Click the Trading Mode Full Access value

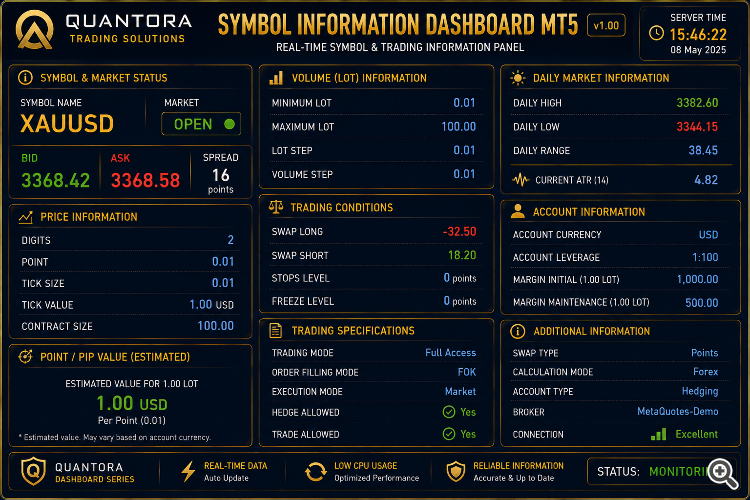451,353
